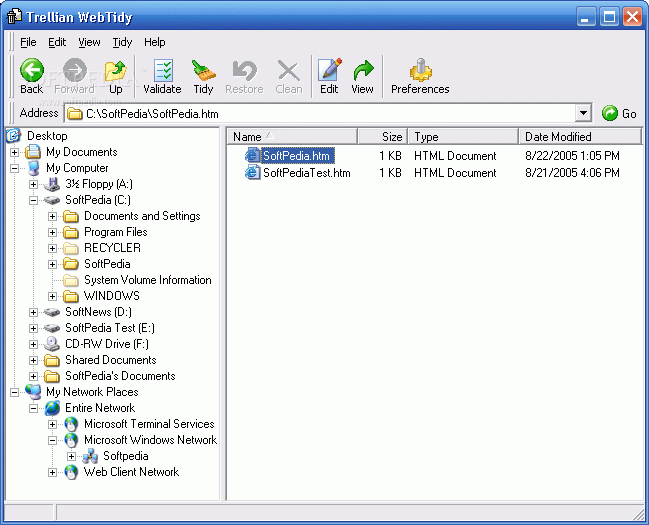Click the My Documents folder icon
The width and height of the screenshot is (649, 525).
click(x=33, y=152)
